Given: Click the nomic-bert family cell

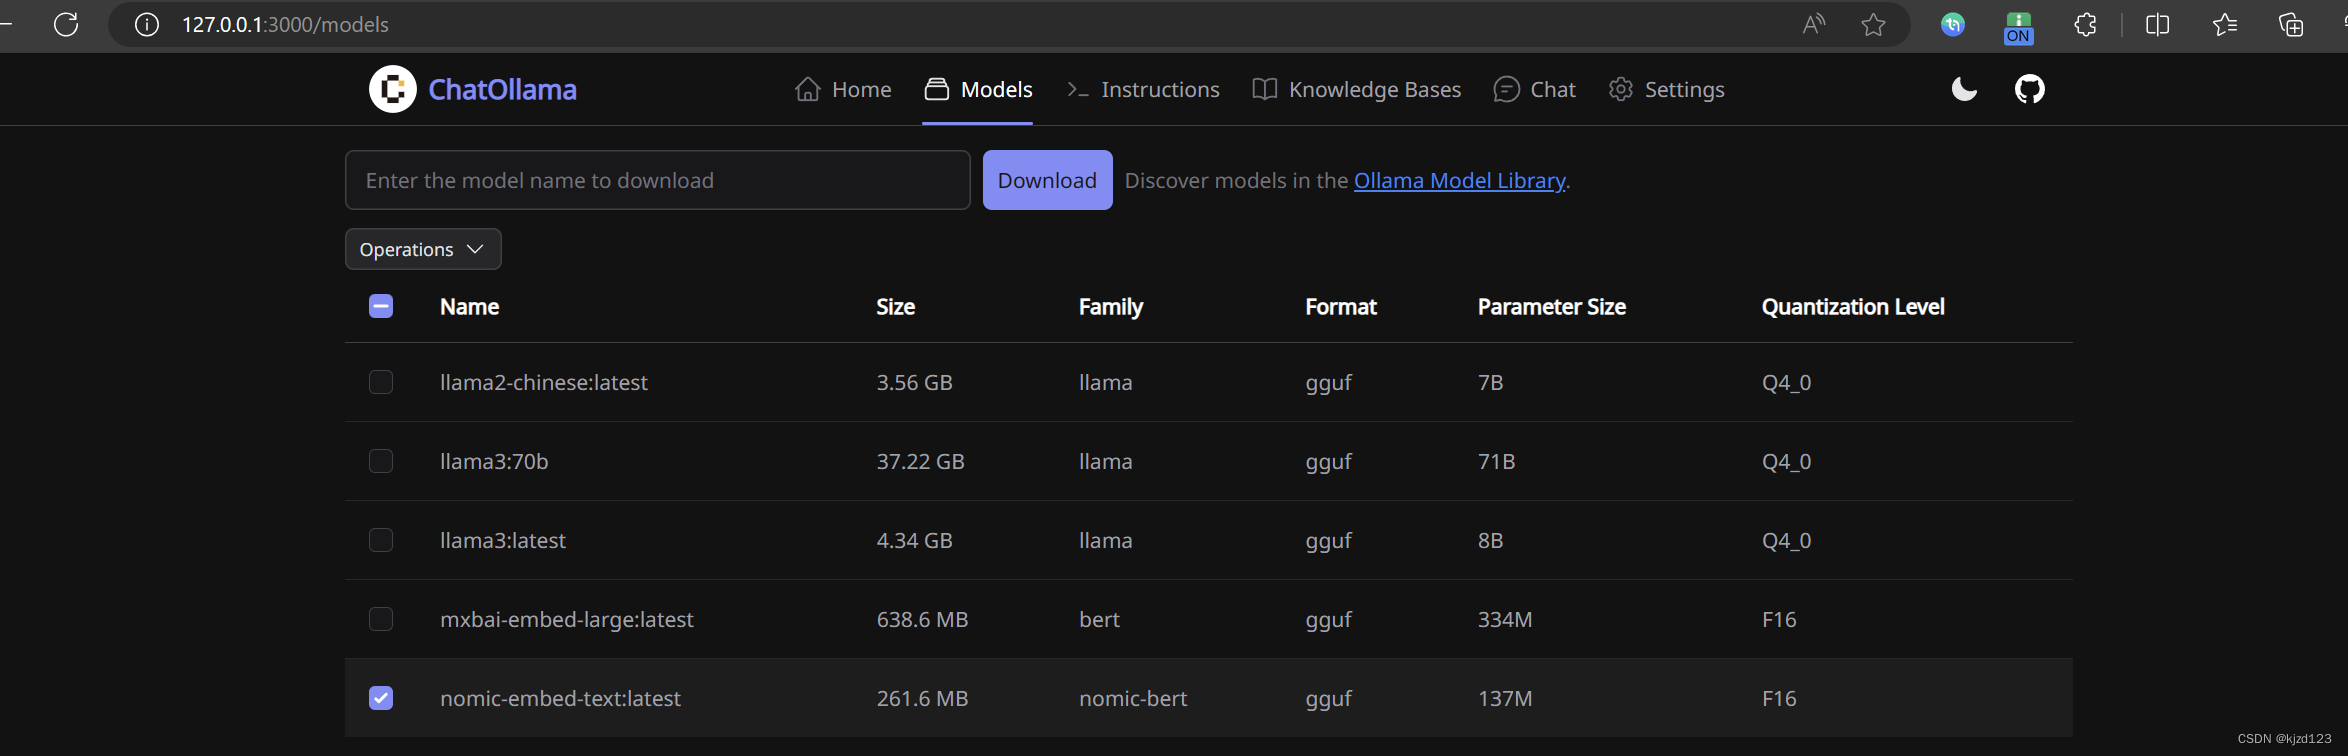Looking at the screenshot, I should click(1133, 698).
